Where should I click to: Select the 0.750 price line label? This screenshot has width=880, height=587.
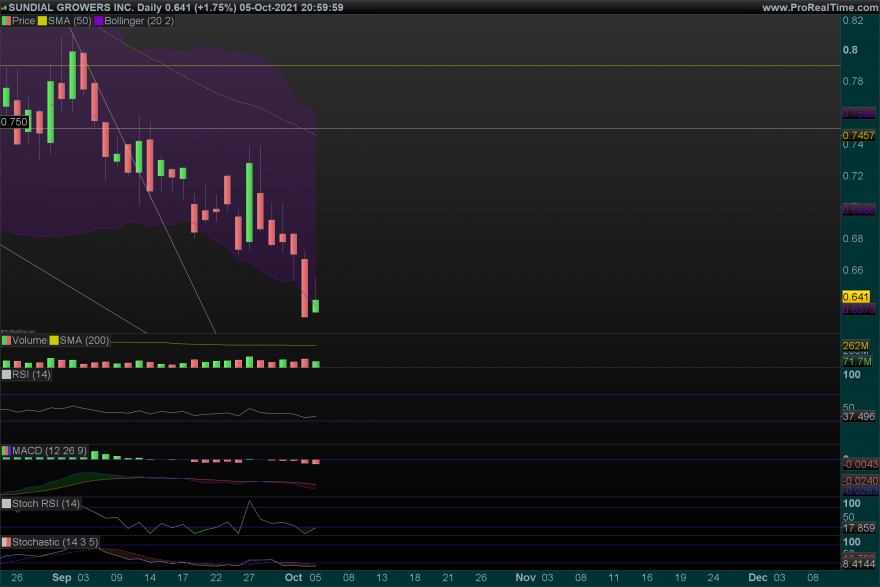point(14,122)
